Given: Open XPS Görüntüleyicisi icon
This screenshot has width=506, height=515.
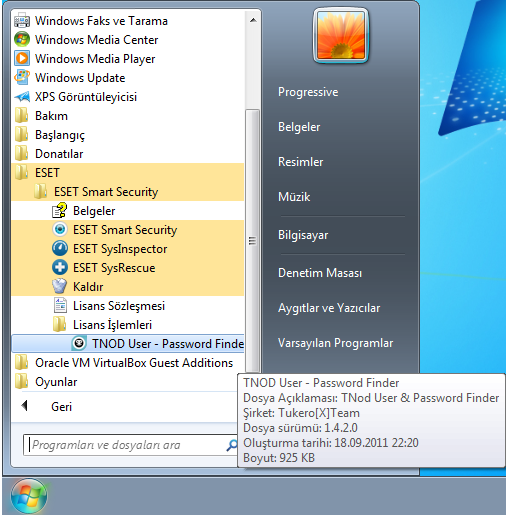Looking at the screenshot, I should [x=22, y=97].
